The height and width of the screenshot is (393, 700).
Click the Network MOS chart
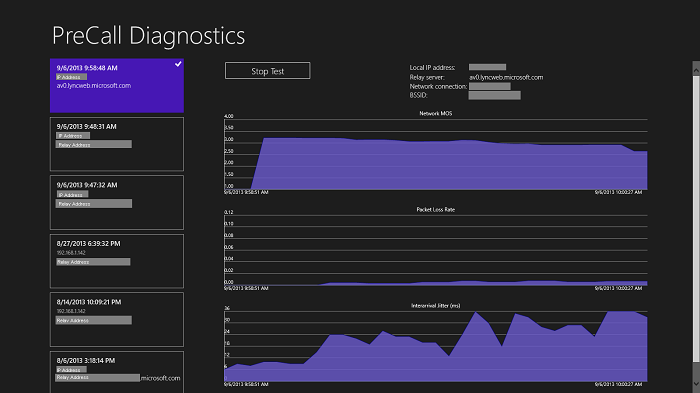436,154
